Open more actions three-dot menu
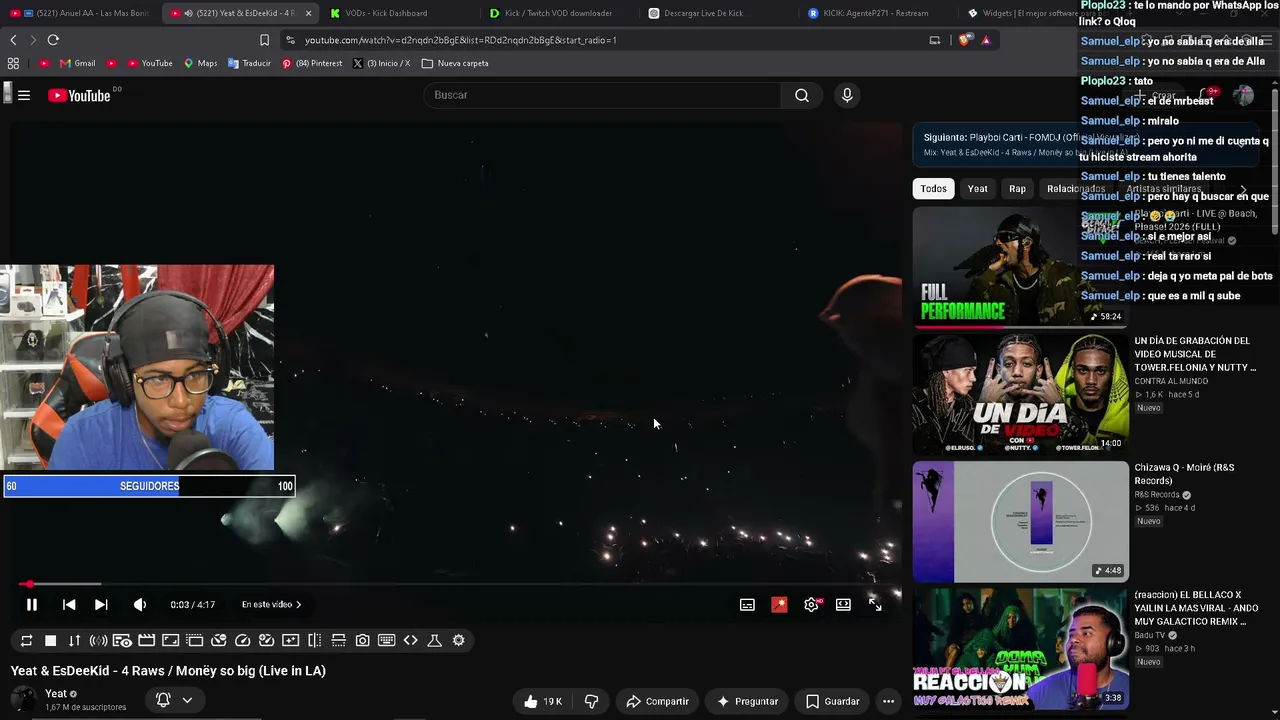Image resolution: width=1280 pixels, height=720 pixels. click(888, 702)
